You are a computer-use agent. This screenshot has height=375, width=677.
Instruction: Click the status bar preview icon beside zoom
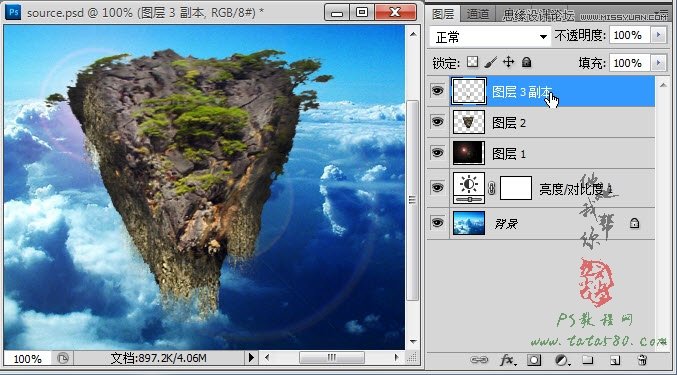[63, 358]
